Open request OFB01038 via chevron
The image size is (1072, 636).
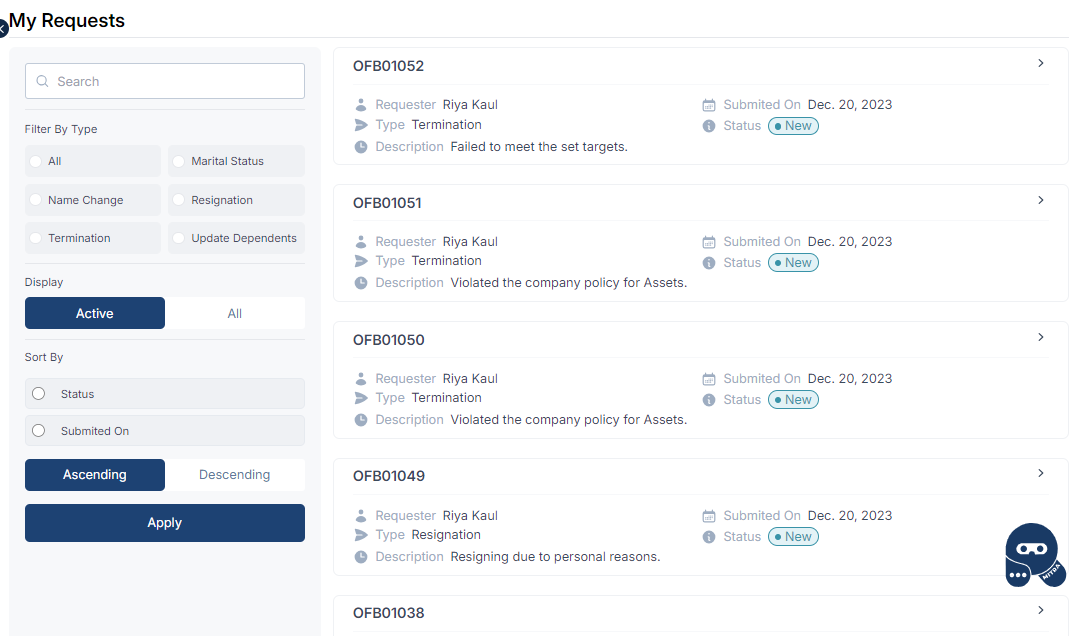point(1041,610)
